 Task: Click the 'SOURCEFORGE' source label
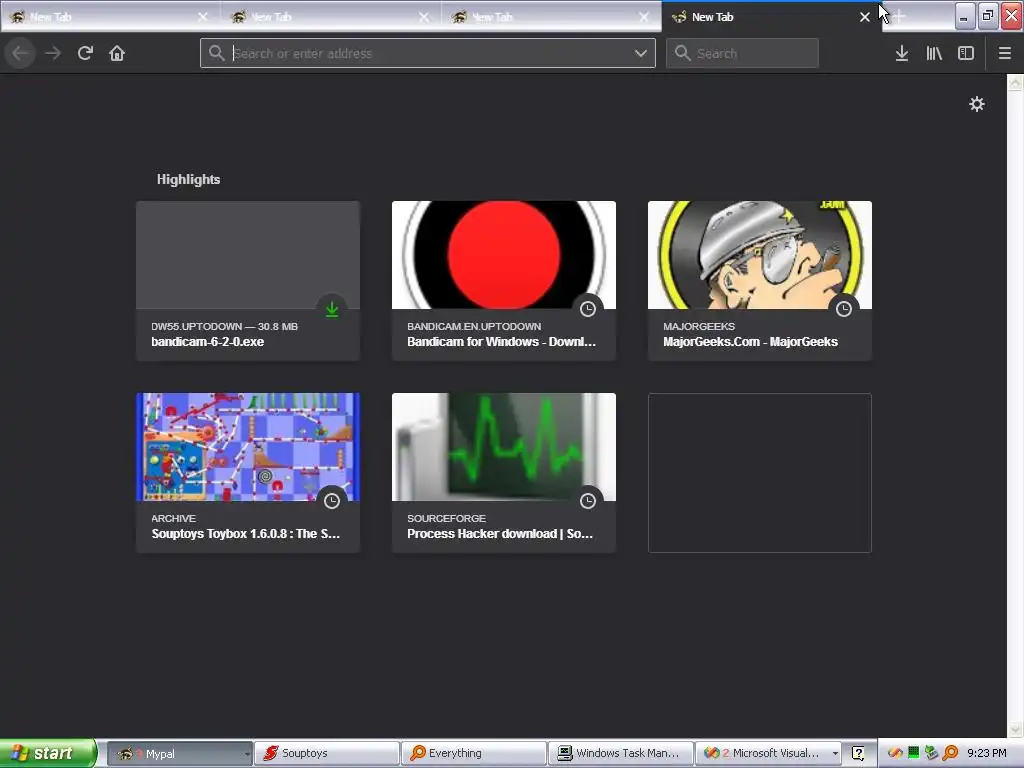click(x=446, y=518)
